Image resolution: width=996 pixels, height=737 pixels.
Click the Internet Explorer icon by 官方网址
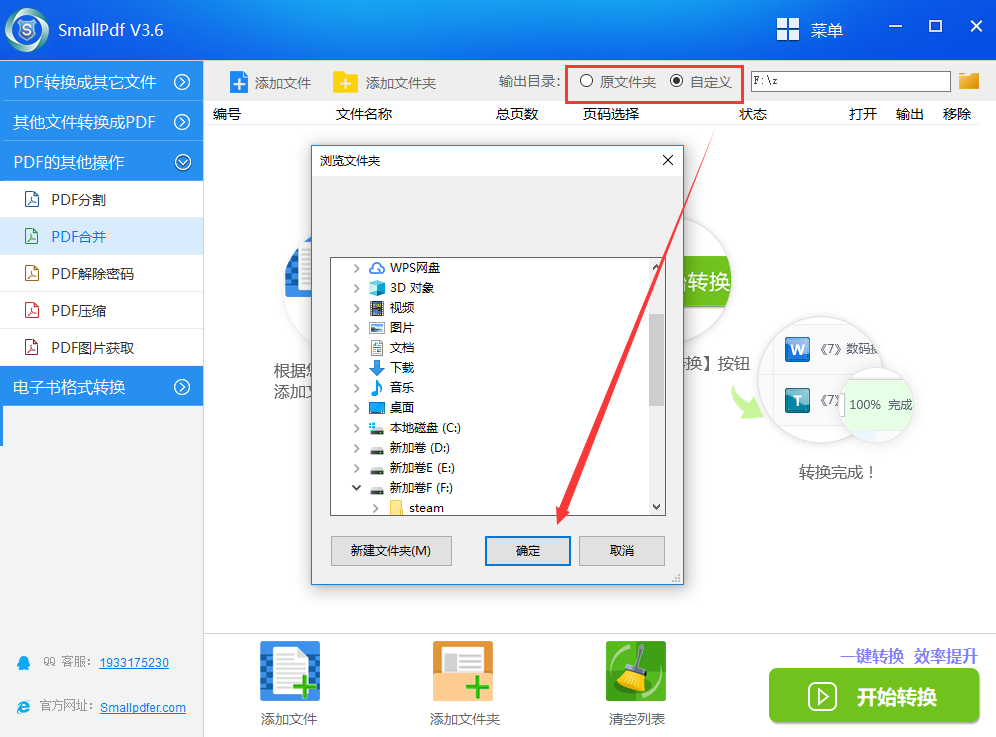click(x=24, y=707)
